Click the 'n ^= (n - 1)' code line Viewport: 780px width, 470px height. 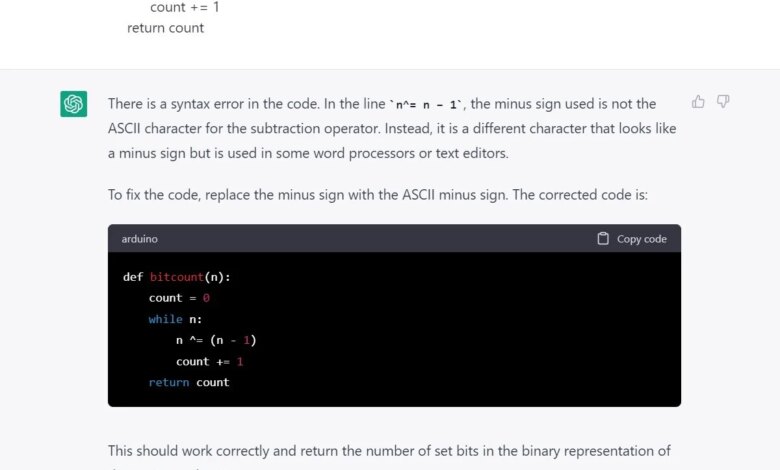tap(216, 340)
